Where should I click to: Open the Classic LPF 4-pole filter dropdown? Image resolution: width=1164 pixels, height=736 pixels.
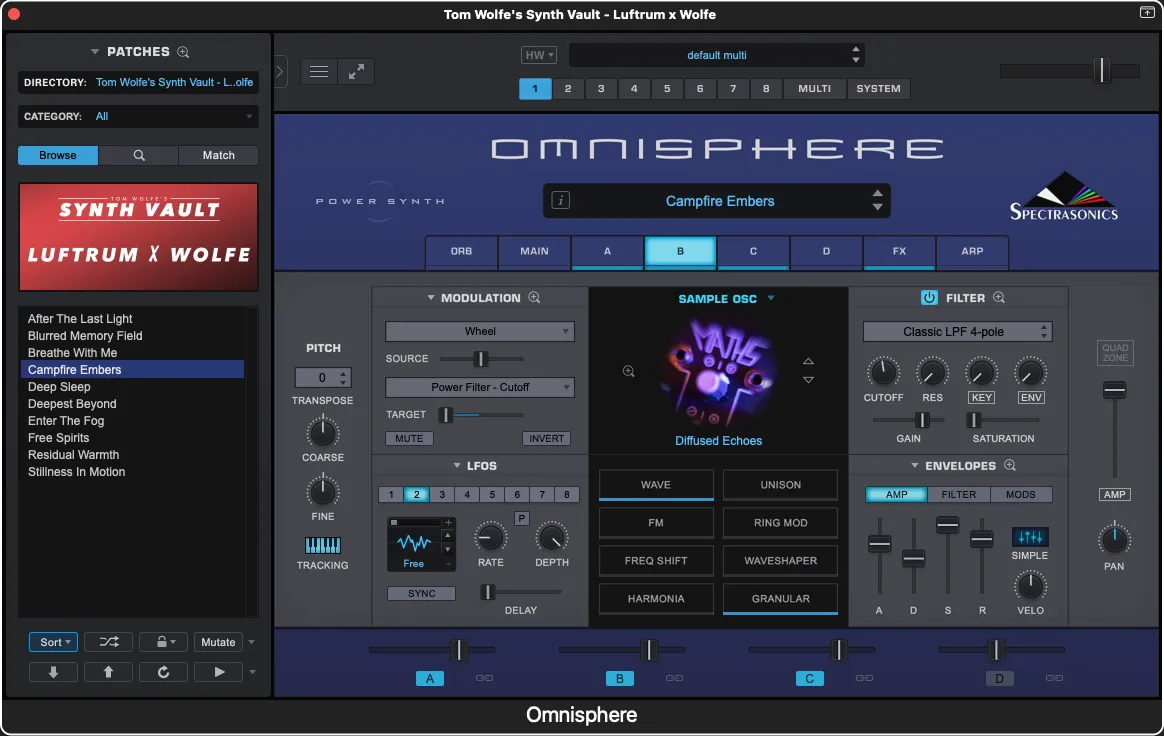point(958,331)
